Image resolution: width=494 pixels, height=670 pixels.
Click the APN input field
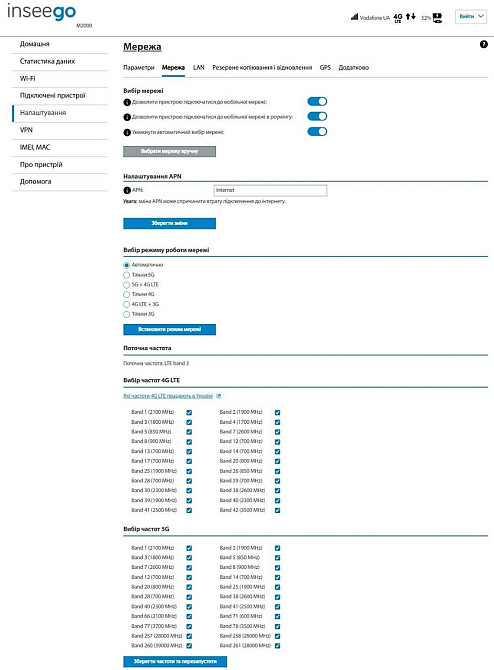pyautogui.click(x=270, y=191)
